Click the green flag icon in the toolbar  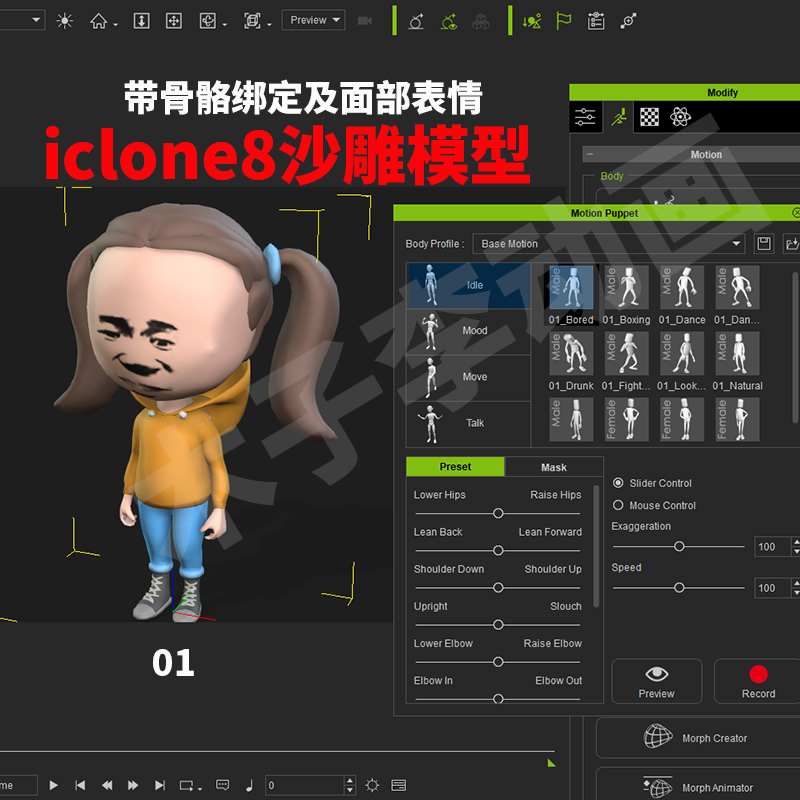pos(563,19)
